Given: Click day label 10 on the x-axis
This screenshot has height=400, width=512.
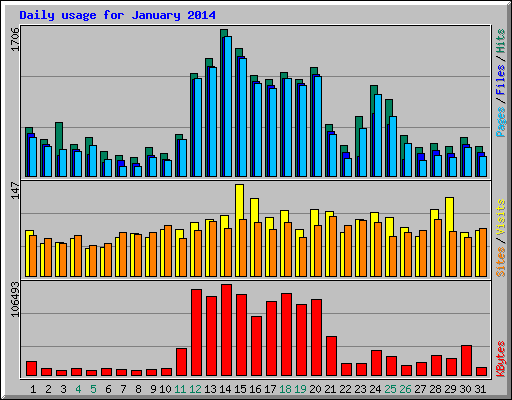Looking at the screenshot, I should click(x=165, y=389).
